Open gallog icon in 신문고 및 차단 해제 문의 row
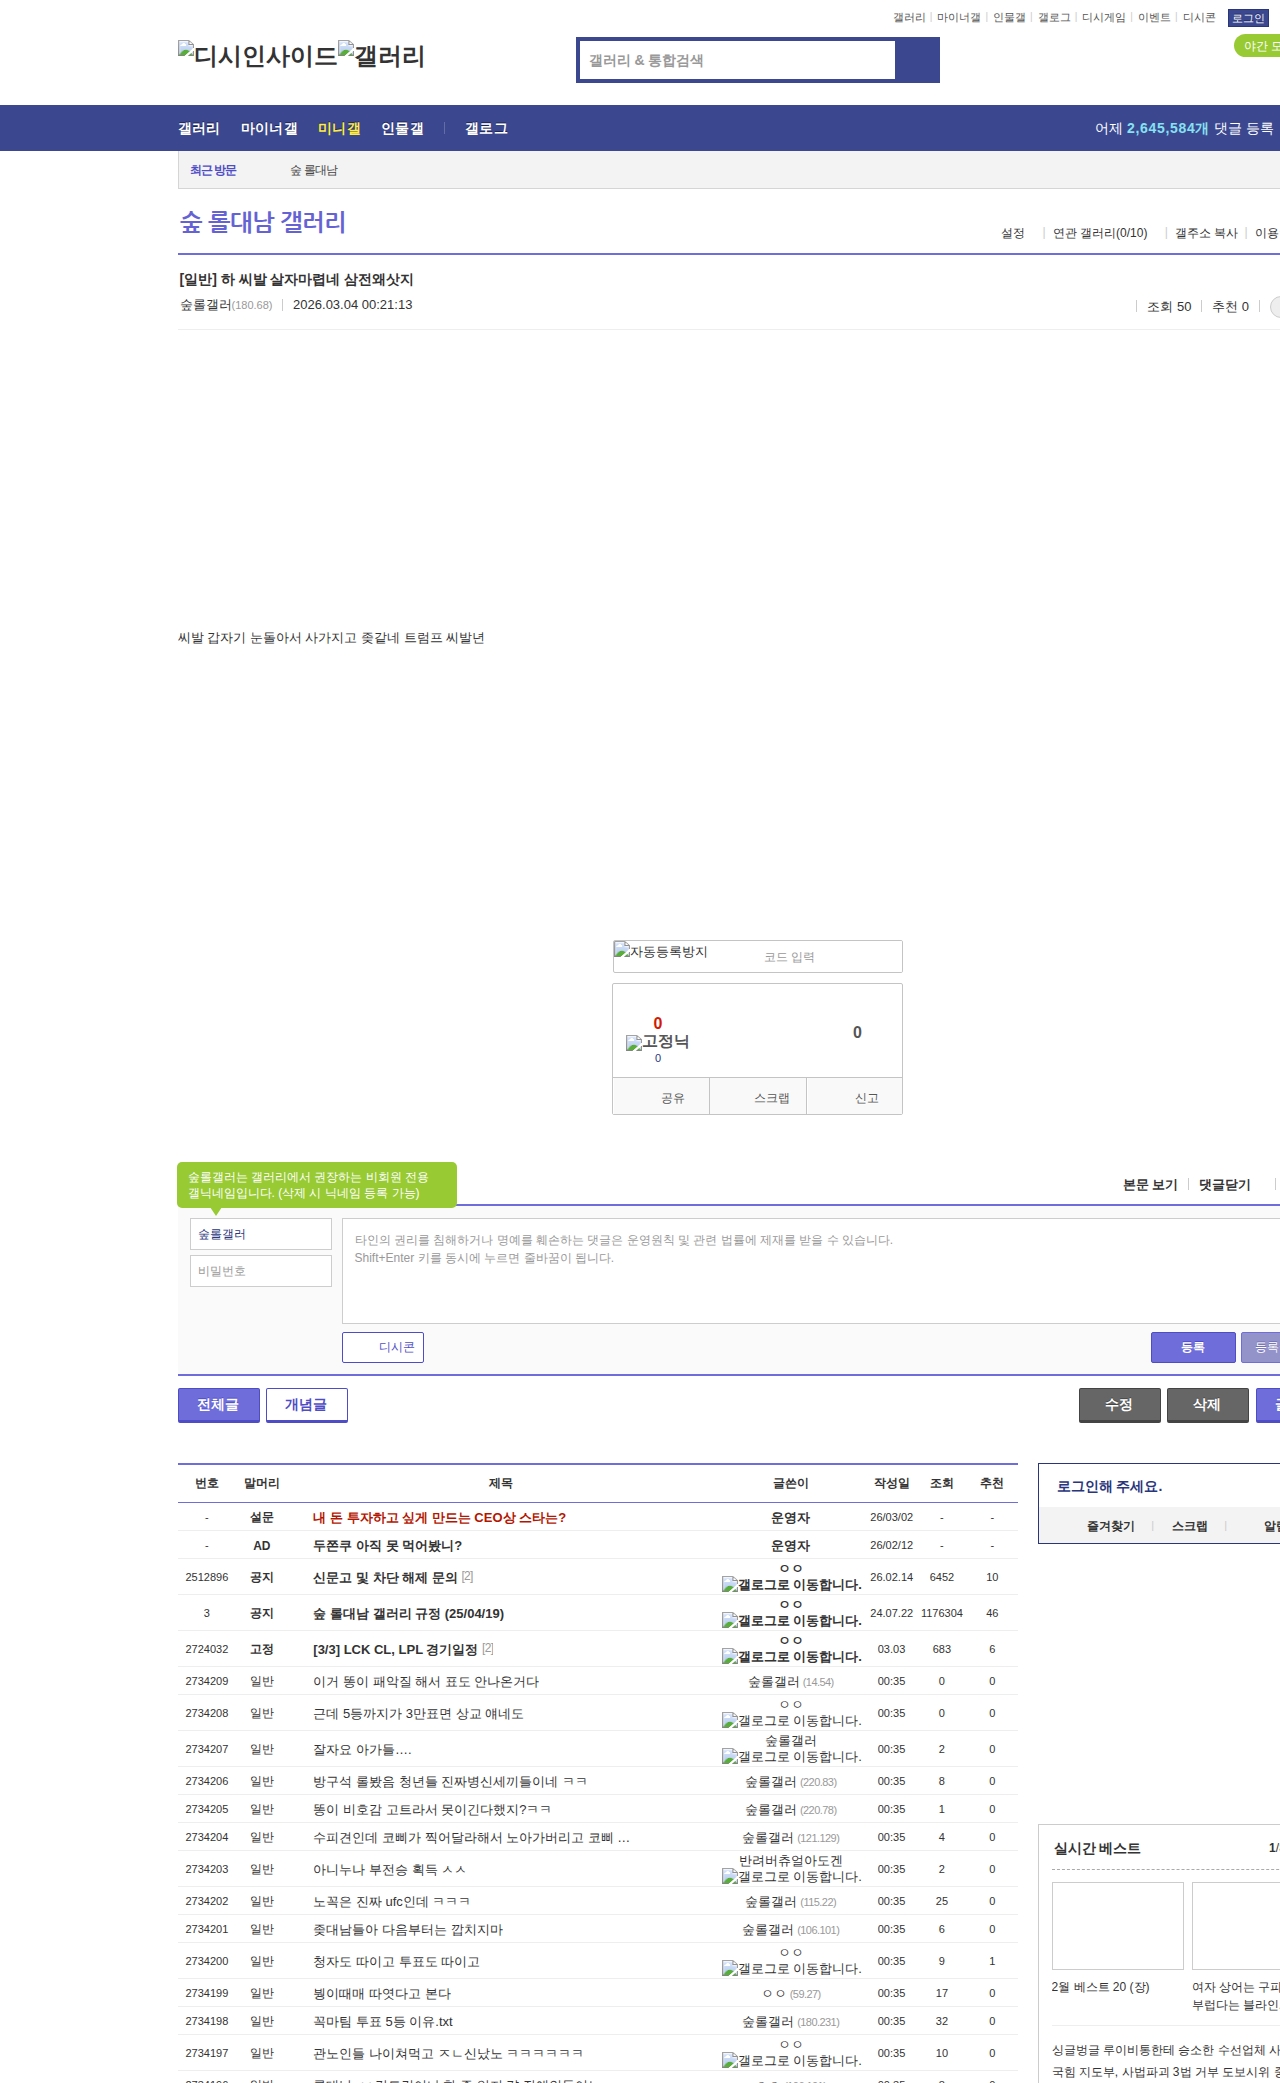 791,1584
